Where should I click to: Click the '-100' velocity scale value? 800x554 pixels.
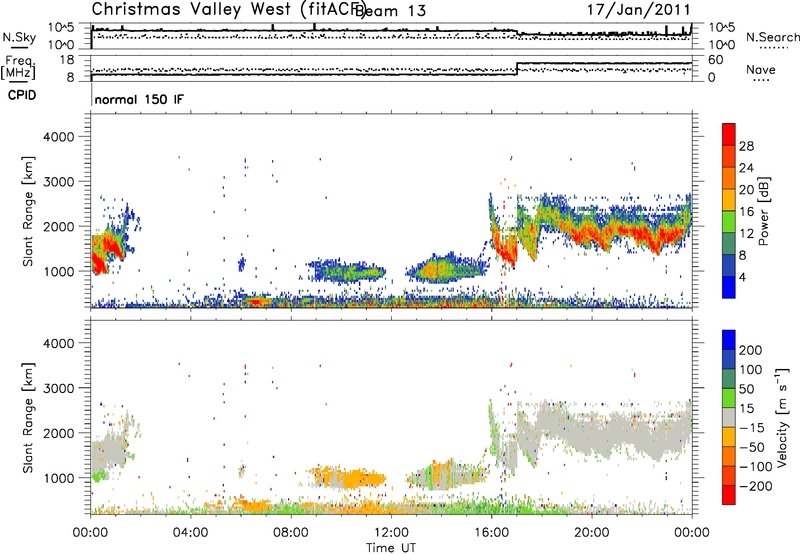755,467
